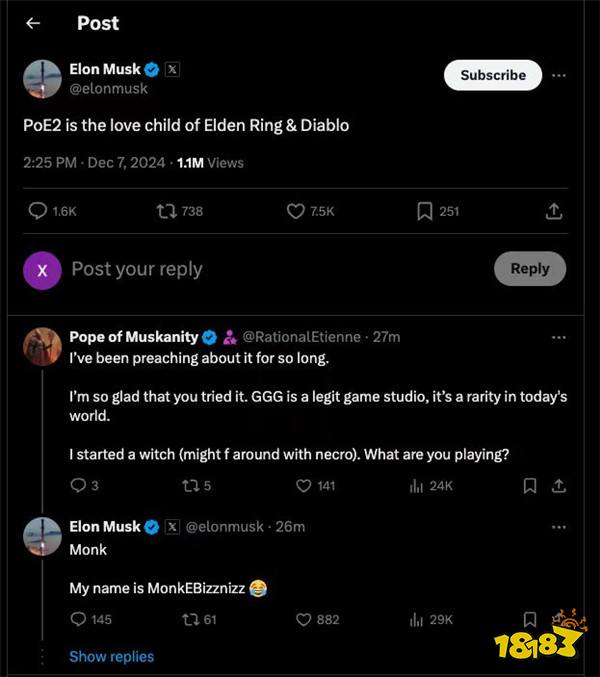The width and height of the screenshot is (600, 677).
Task: Share the main post via the upload icon
Action: click(554, 211)
